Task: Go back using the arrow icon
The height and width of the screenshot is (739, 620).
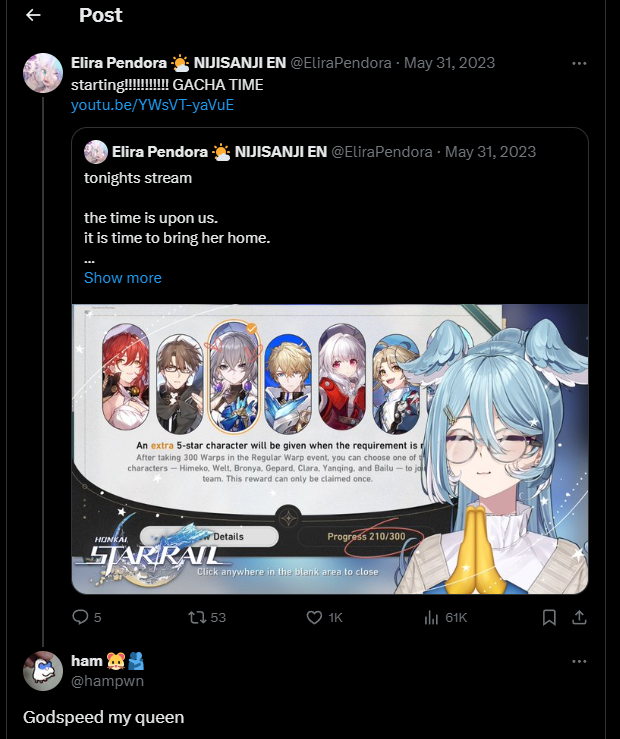Action: point(33,15)
